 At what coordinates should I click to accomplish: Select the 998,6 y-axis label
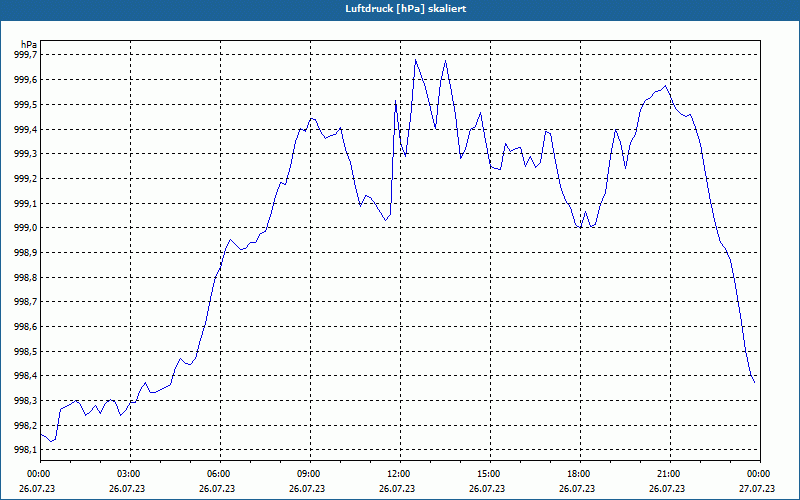25,327
